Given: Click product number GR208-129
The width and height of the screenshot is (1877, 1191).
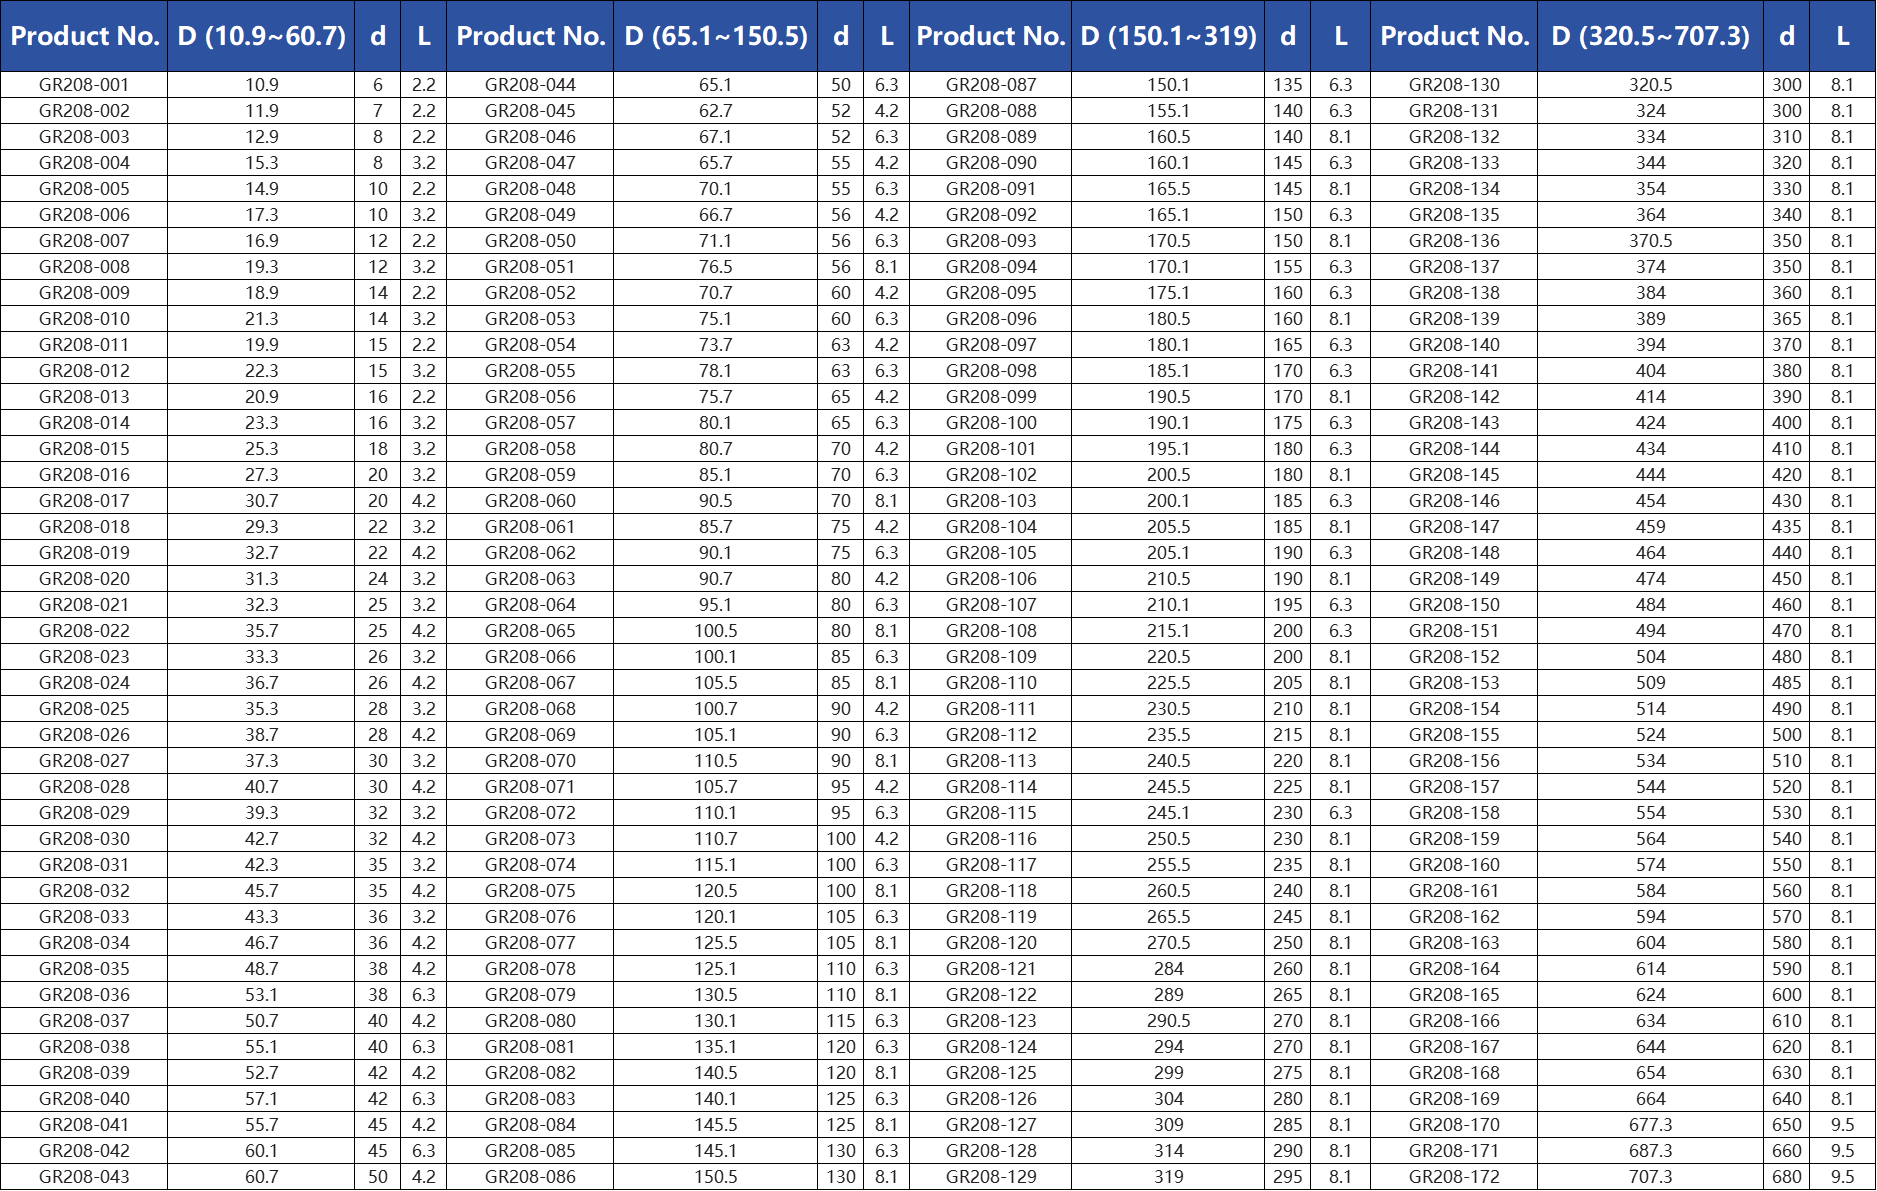Looking at the screenshot, I should click(991, 1177).
